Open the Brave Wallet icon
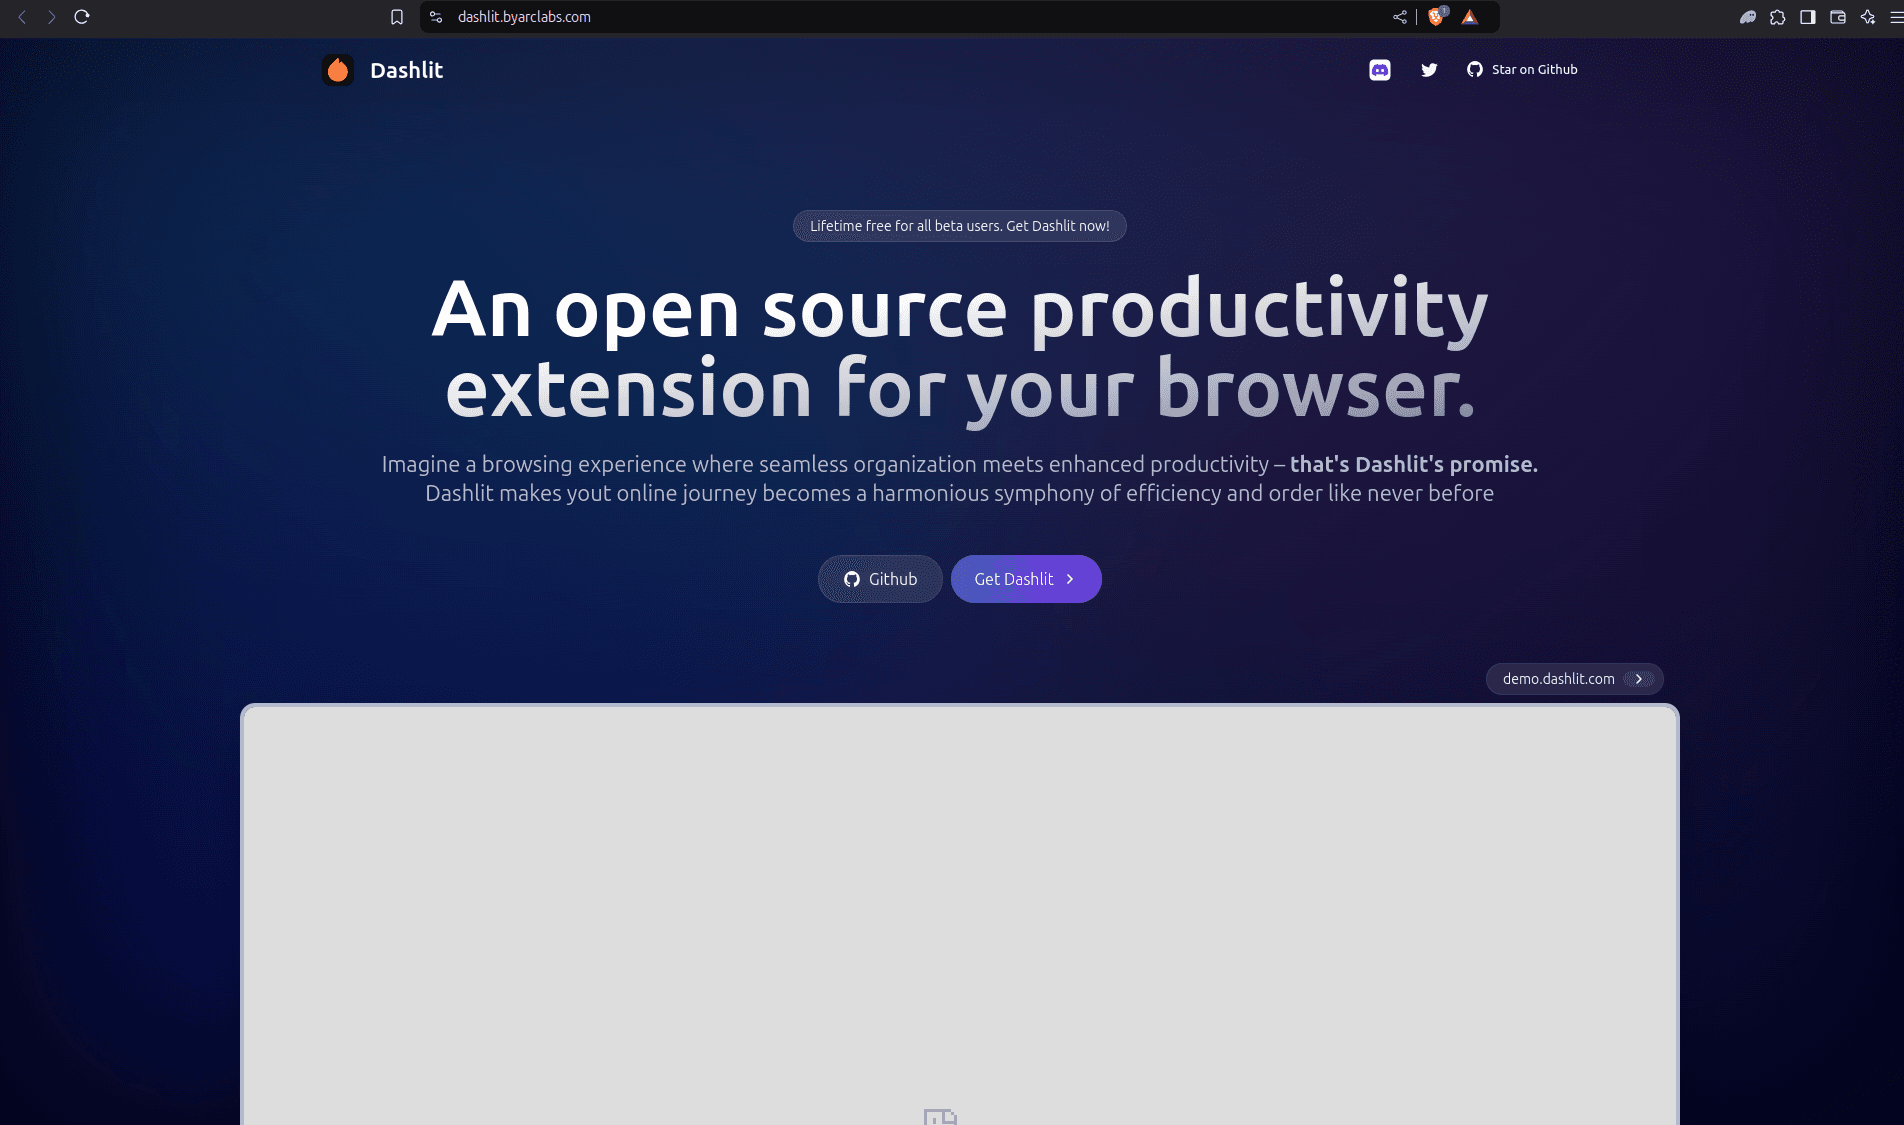This screenshot has width=1904, height=1125. (1838, 17)
